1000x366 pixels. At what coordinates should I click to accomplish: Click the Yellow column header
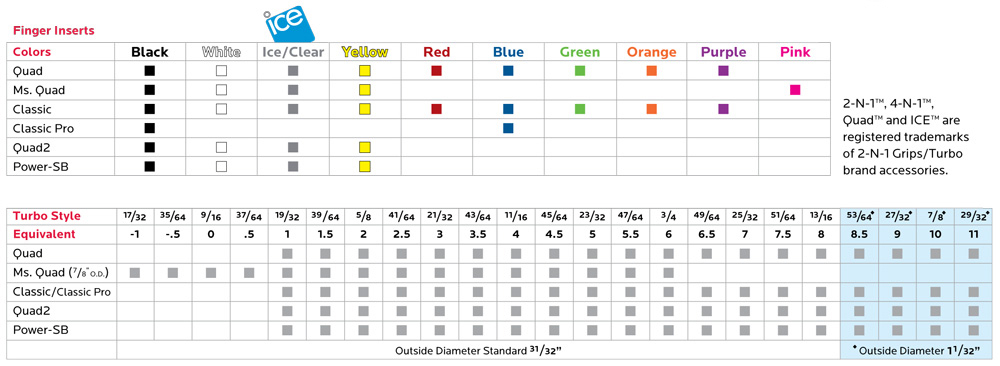365,52
